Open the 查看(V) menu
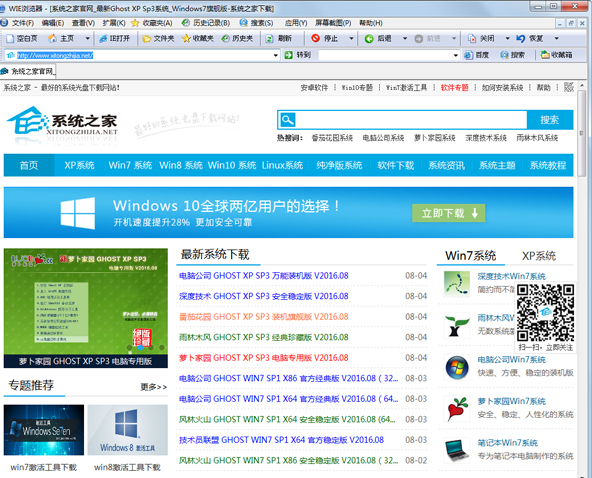Image resolution: width=592 pixels, height=478 pixels. pos(83,23)
